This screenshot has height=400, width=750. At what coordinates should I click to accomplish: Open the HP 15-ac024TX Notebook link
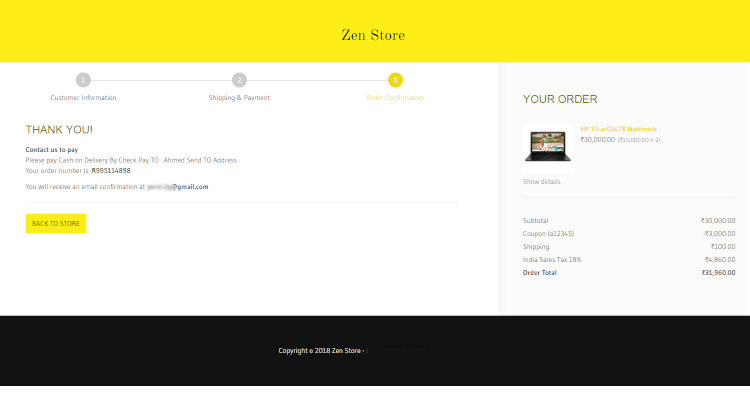click(618, 129)
